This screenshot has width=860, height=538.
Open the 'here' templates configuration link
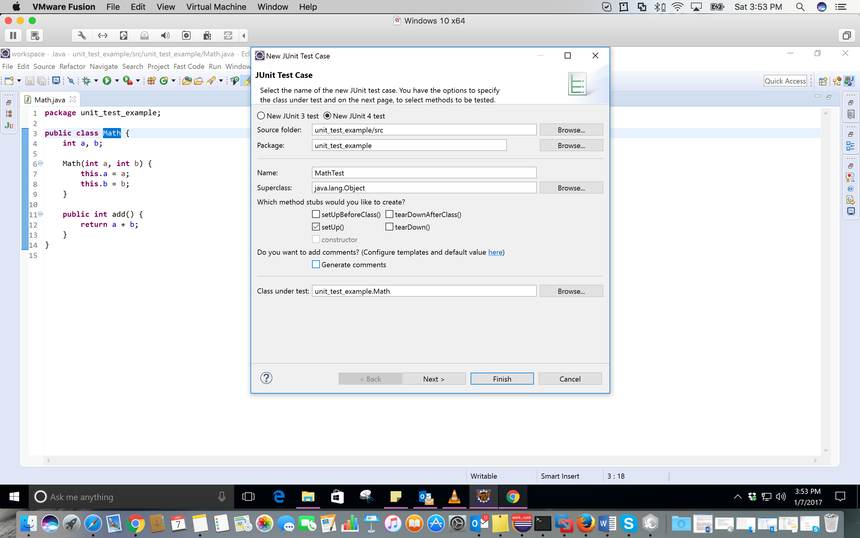pos(496,252)
